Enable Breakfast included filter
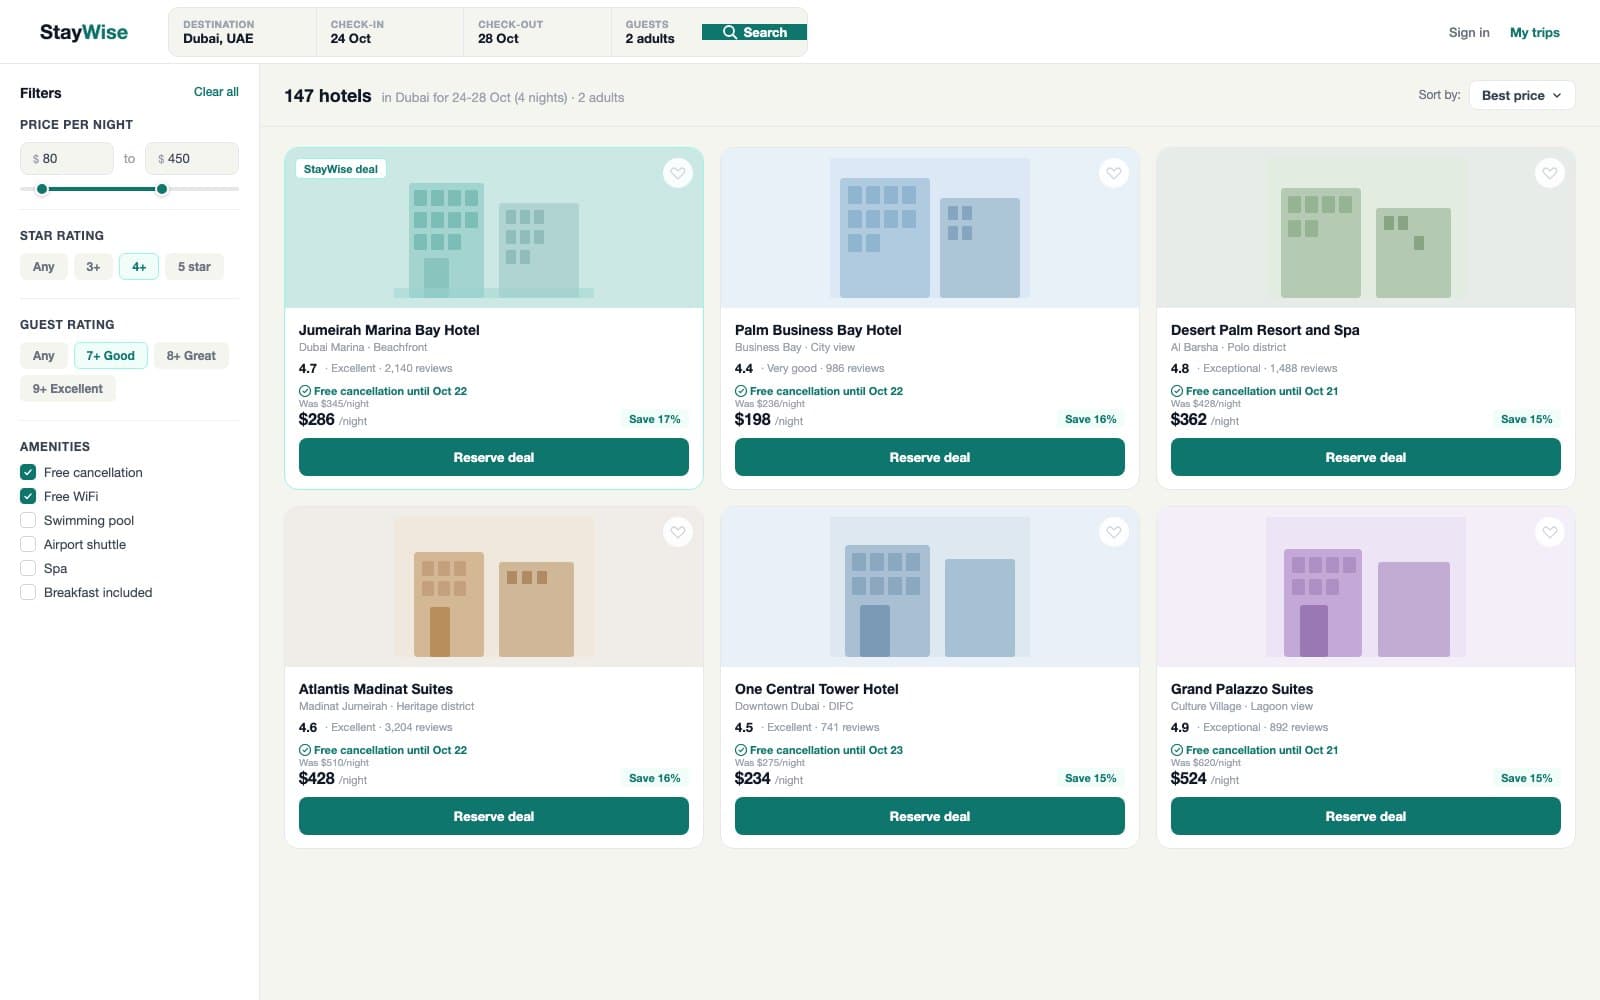 click(28, 592)
